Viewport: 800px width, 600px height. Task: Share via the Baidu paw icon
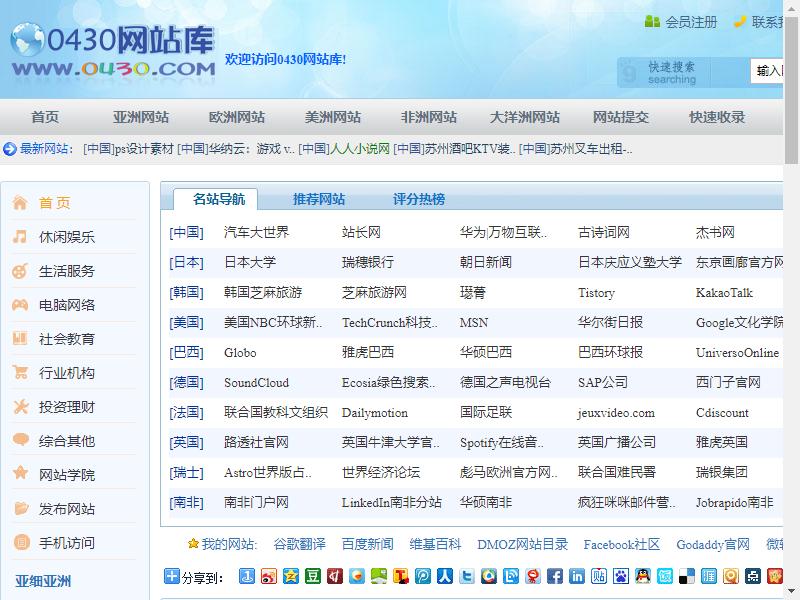[x=621, y=577]
